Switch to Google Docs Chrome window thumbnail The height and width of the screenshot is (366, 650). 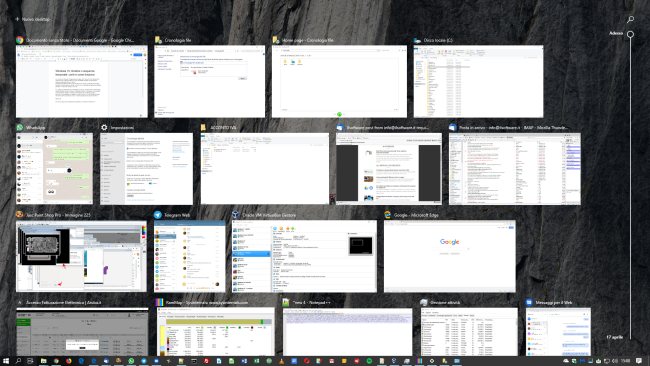tap(82, 81)
